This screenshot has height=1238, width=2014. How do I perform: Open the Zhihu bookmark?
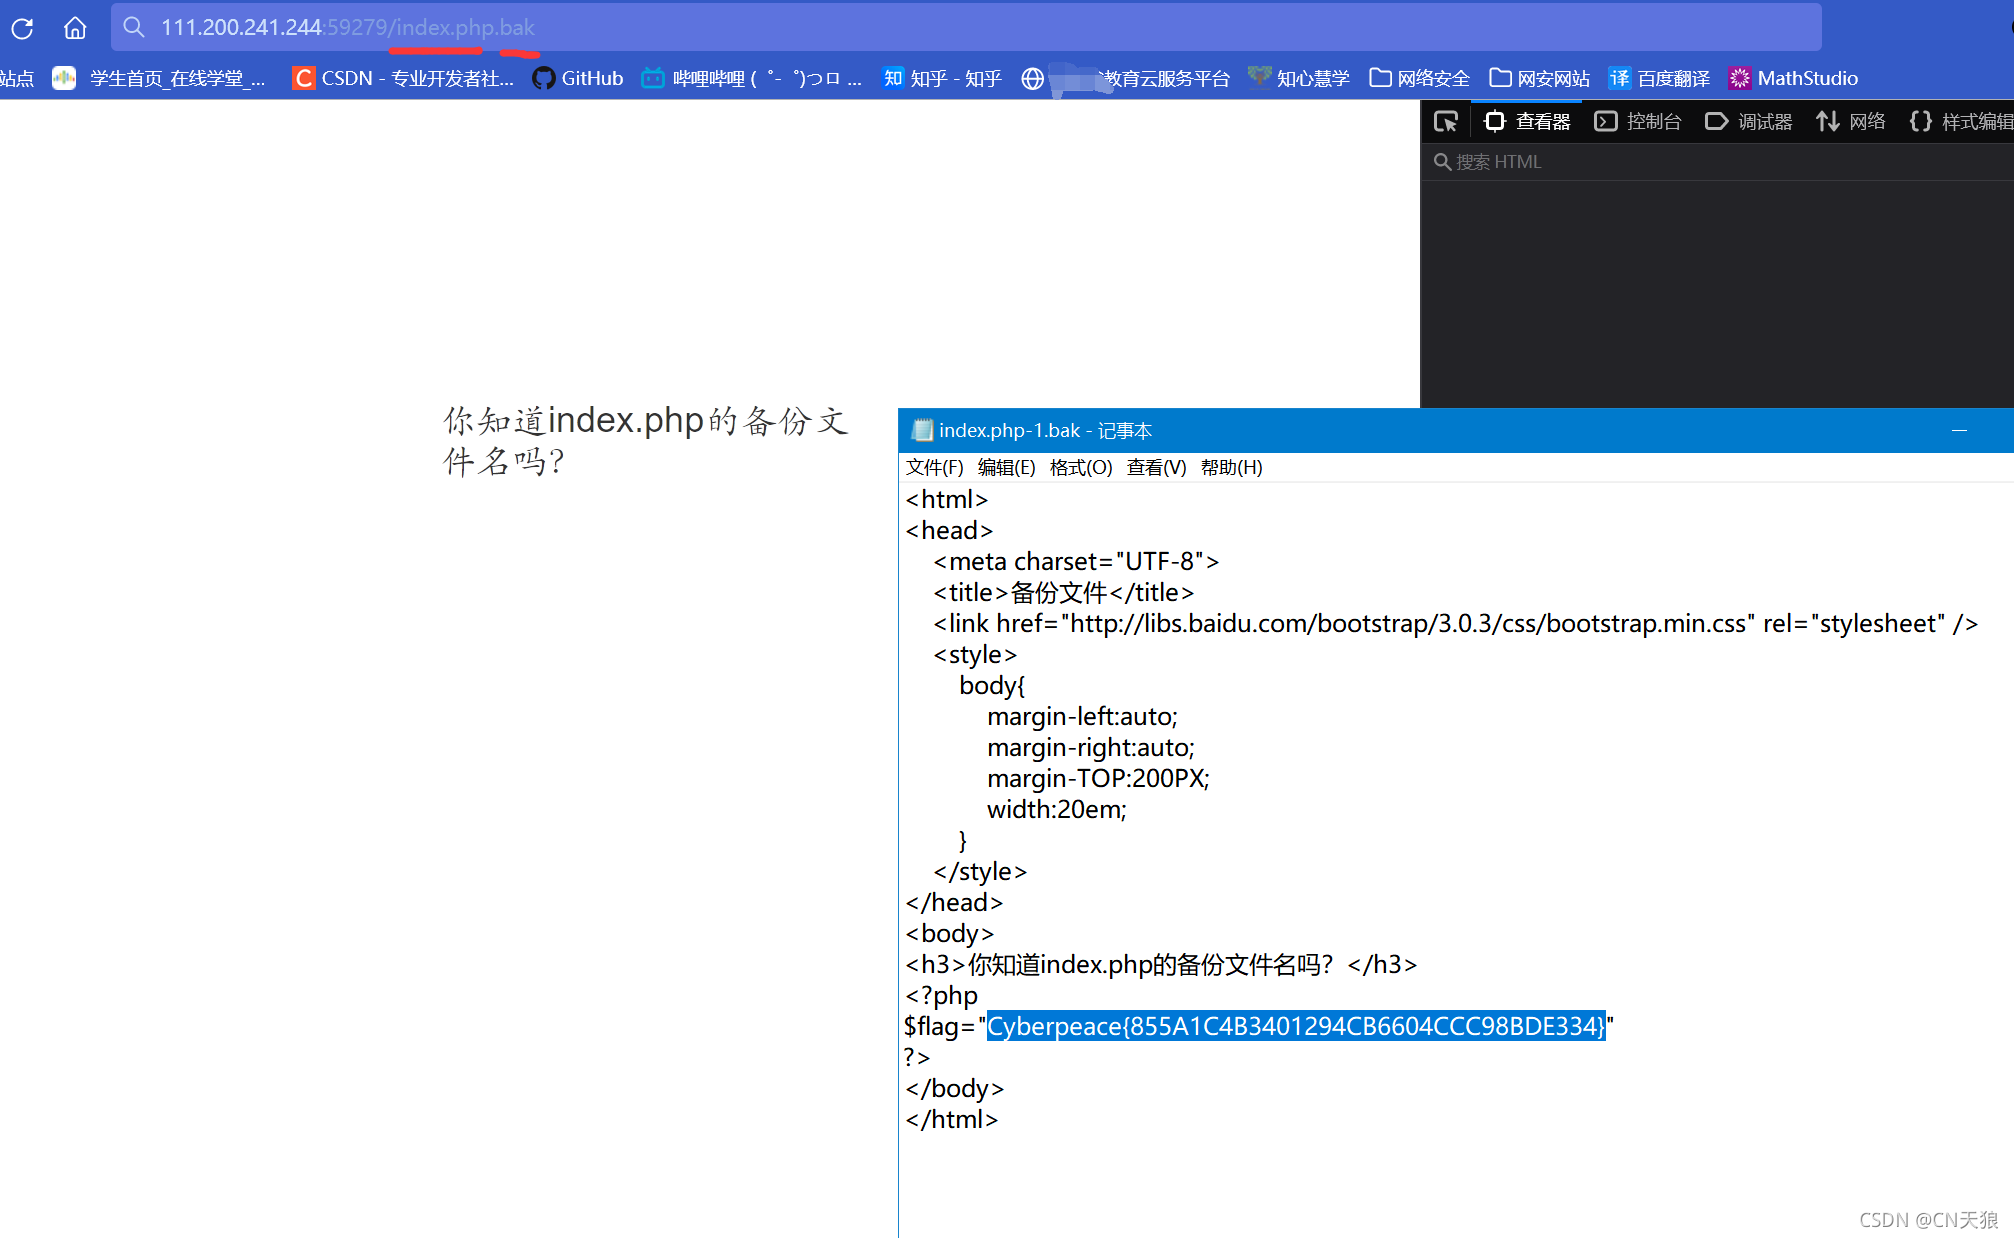(941, 78)
